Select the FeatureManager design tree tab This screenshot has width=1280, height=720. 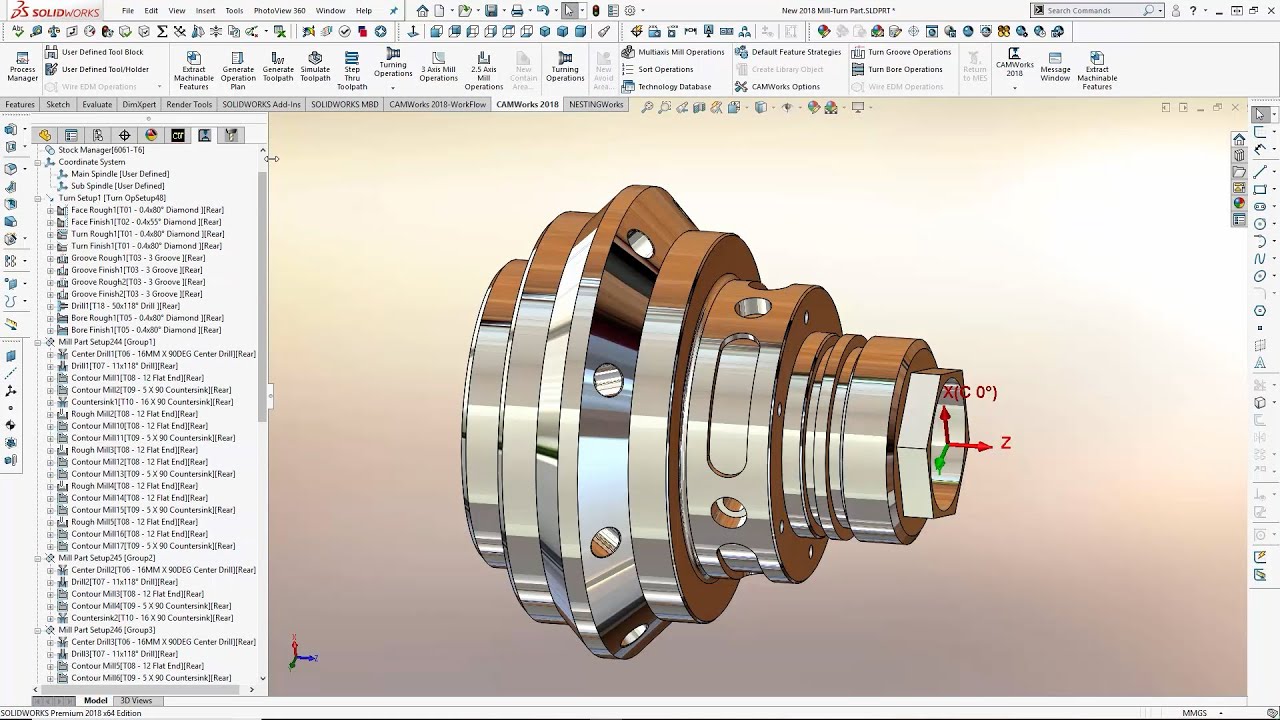45,135
